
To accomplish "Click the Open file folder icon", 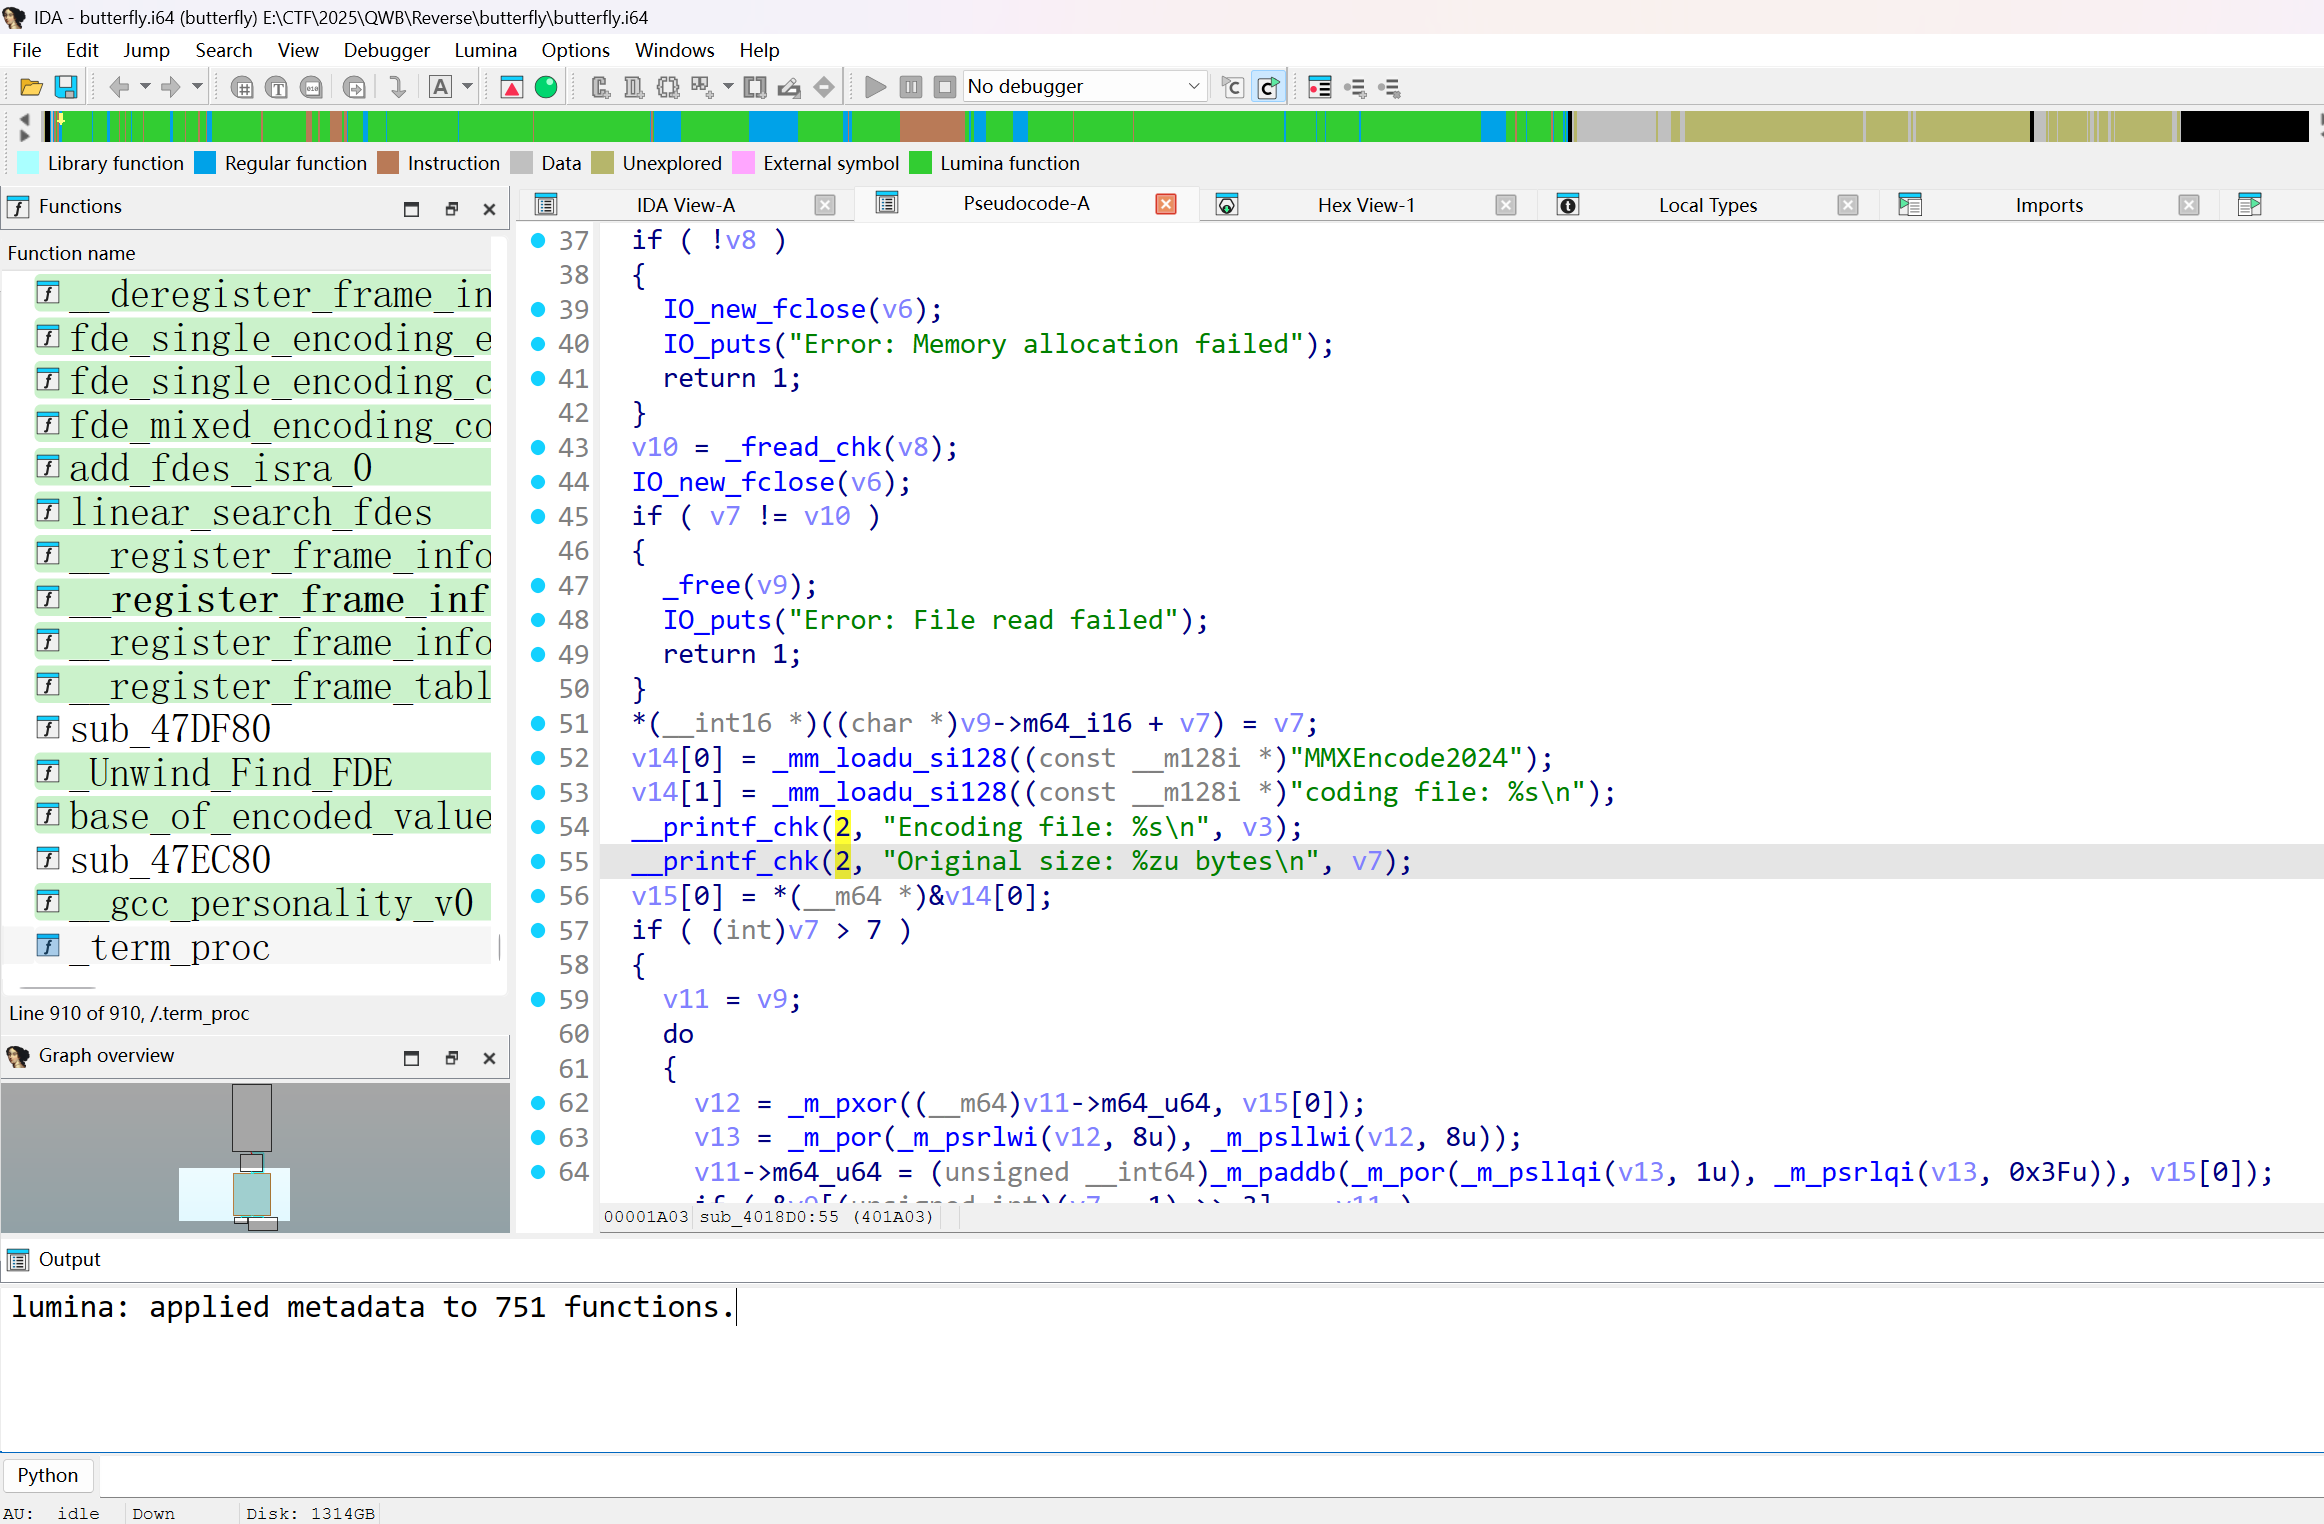I will pos(31,87).
